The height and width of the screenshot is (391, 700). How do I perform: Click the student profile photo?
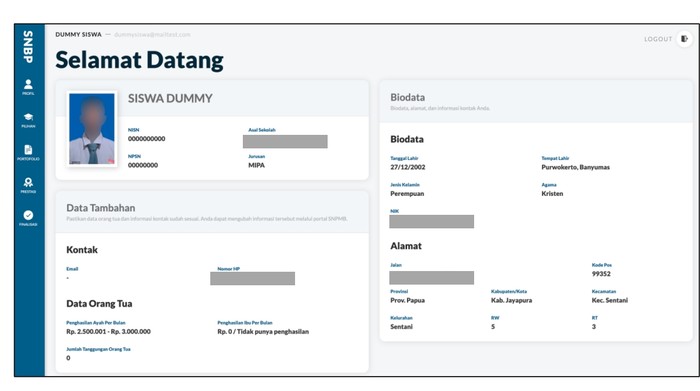click(x=92, y=129)
